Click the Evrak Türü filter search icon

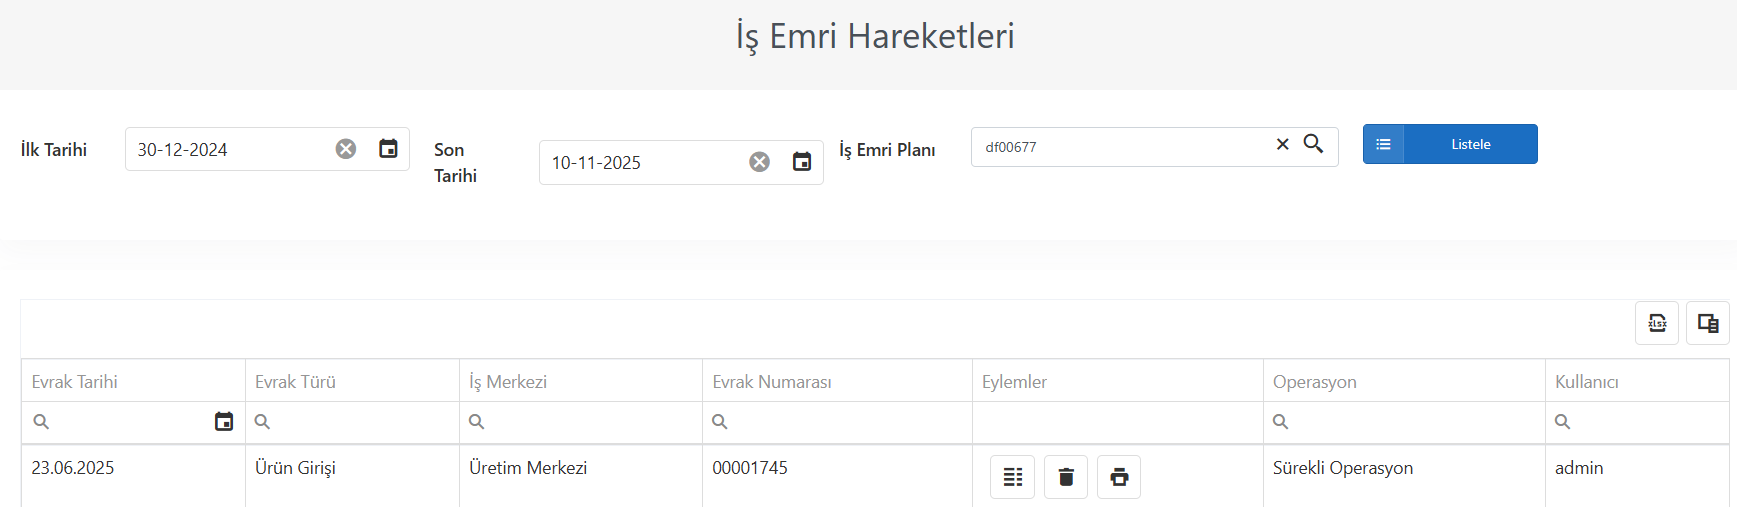pos(262,422)
